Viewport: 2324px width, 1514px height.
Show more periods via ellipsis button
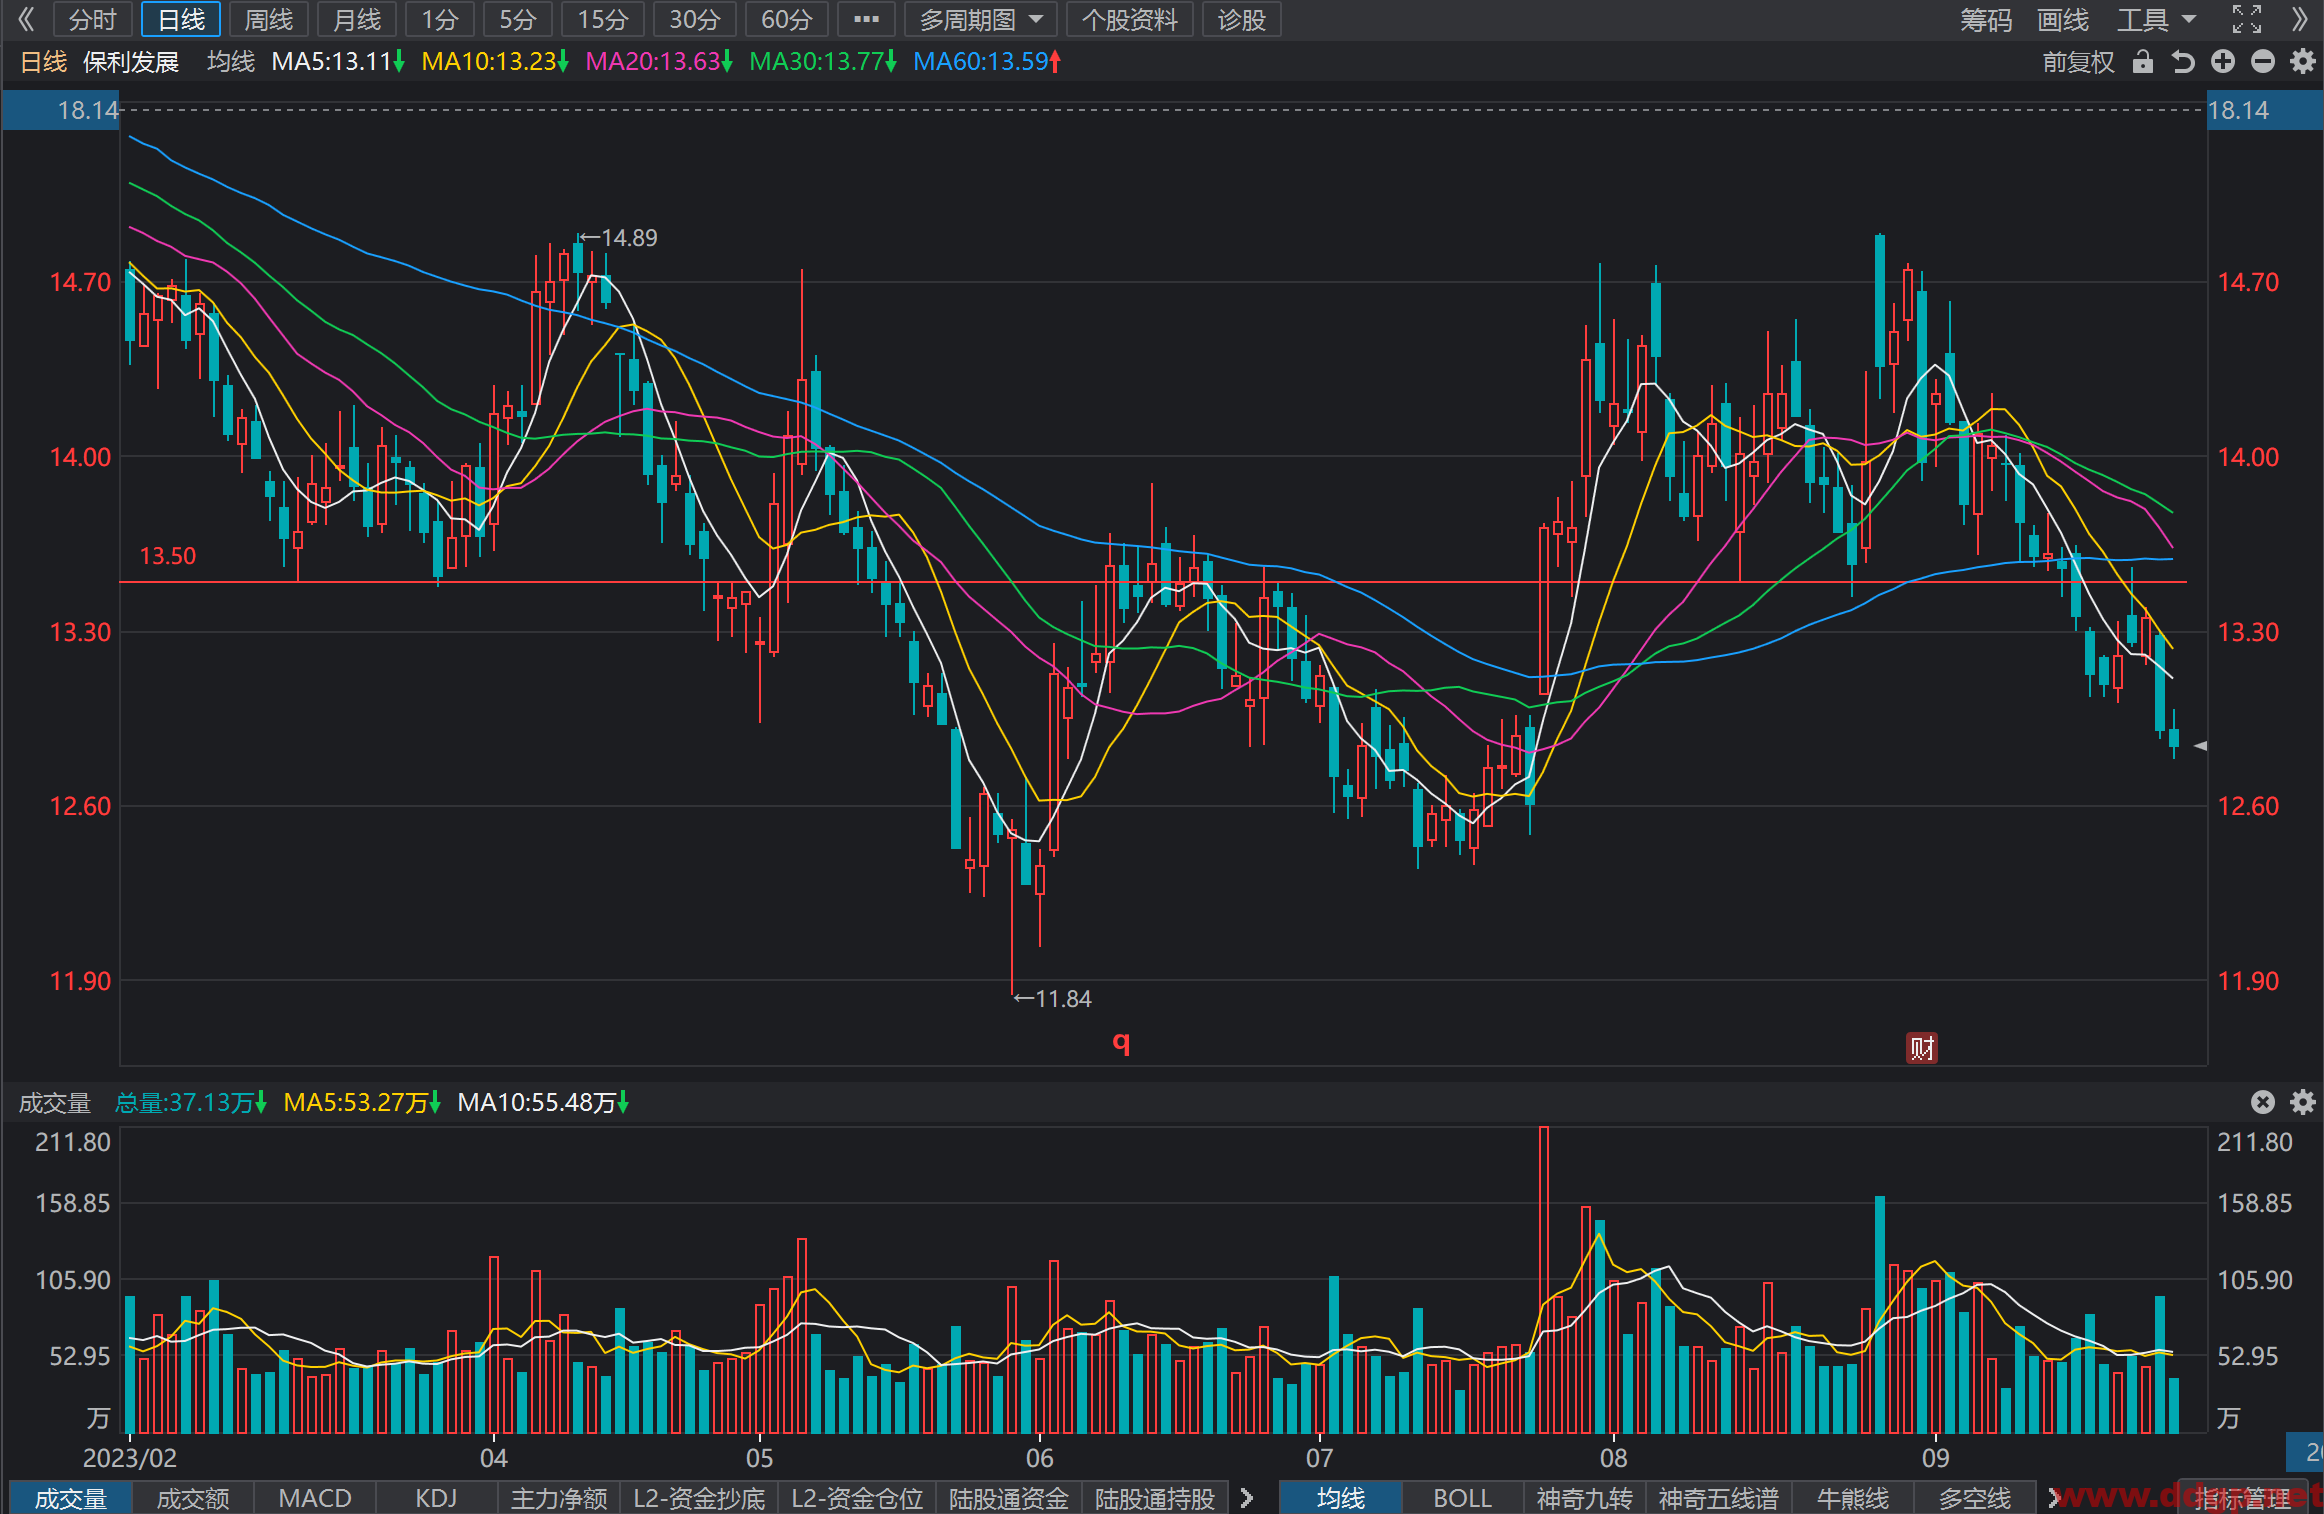point(866,19)
